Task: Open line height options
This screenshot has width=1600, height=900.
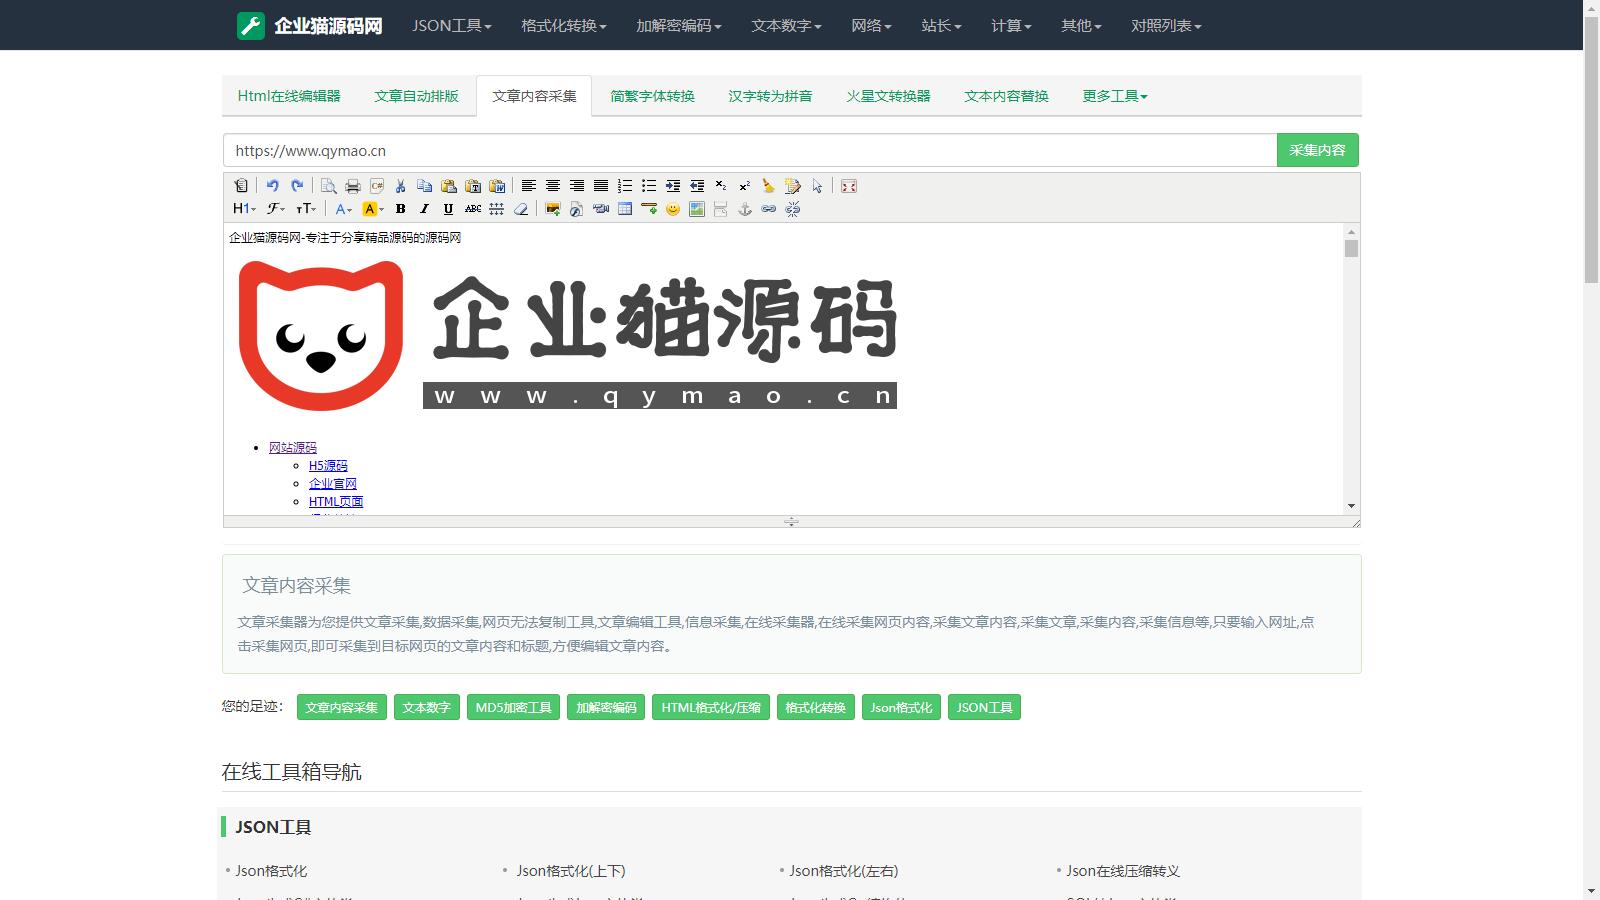Action: (x=497, y=209)
